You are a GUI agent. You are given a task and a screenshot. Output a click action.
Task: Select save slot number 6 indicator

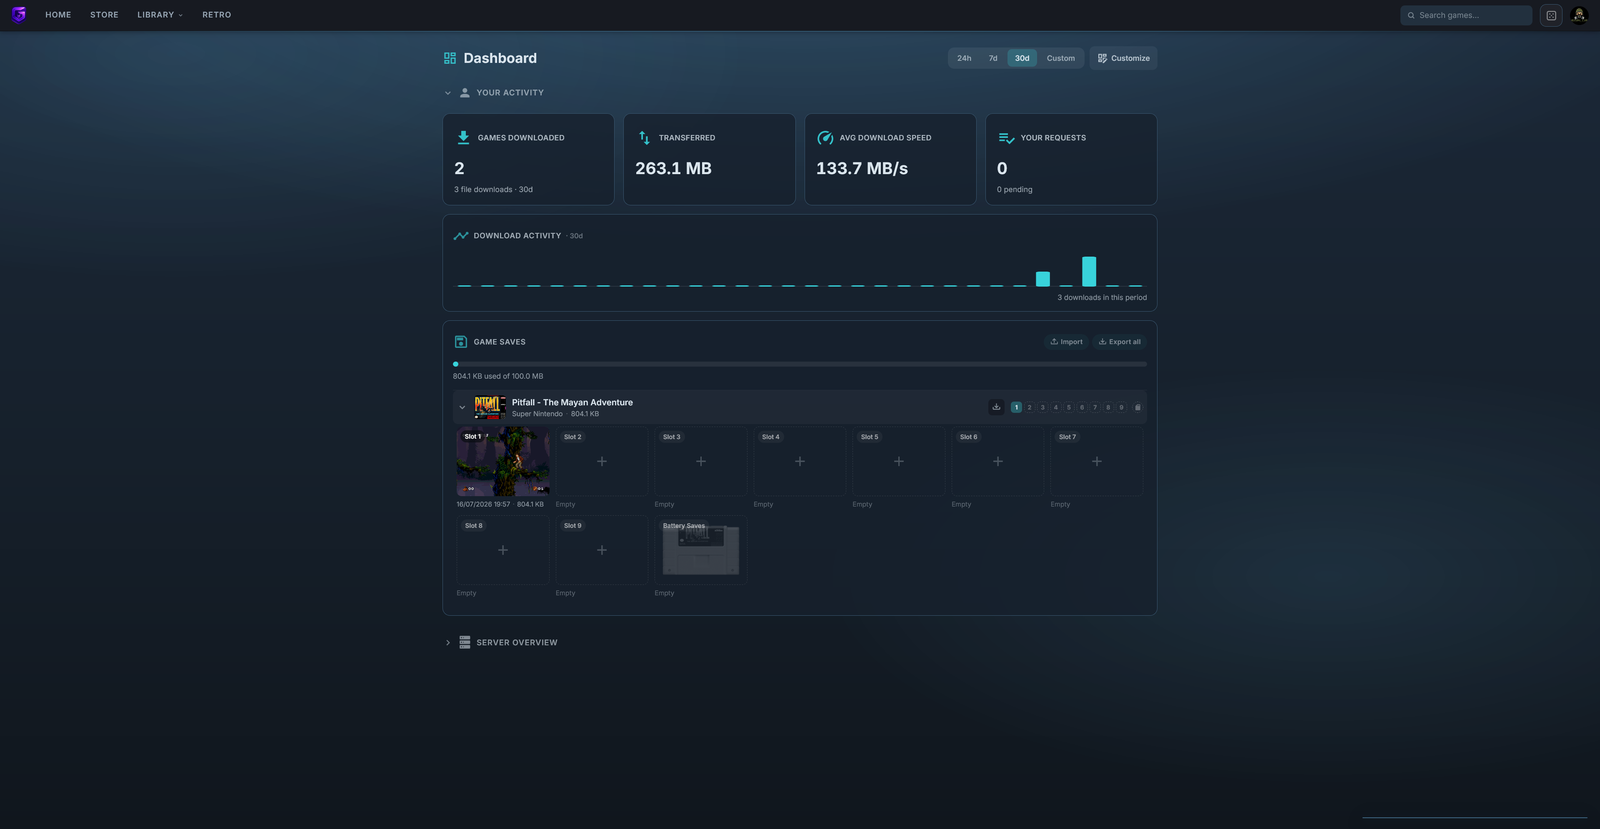pyautogui.click(x=1082, y=407)
